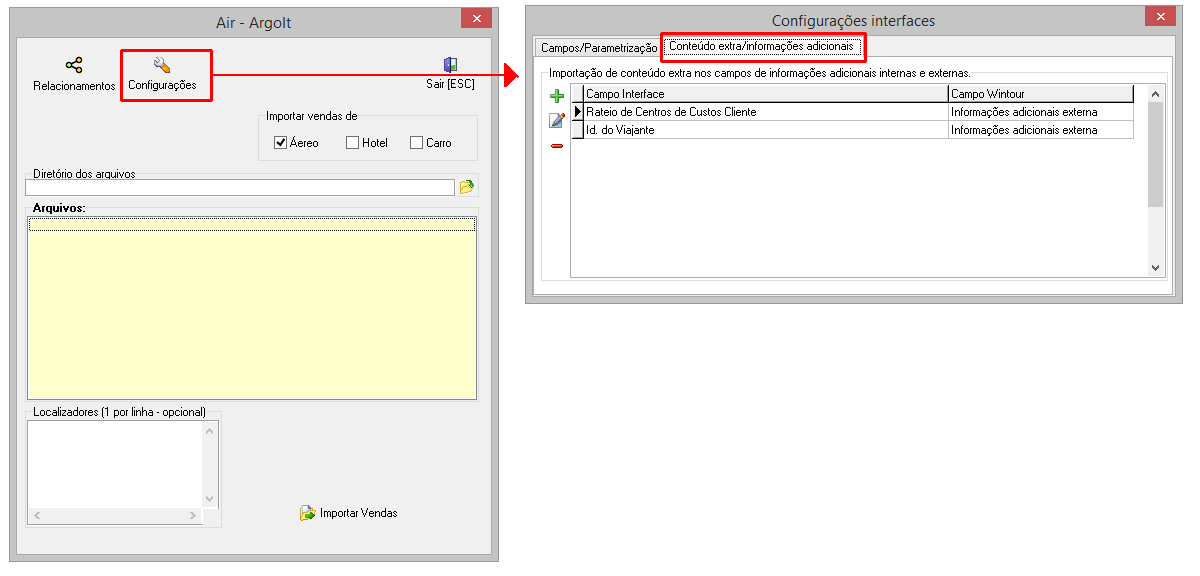Viewport: 1200px width, 576px height.
Task: Edit selected row with pencil icon
Action: pyautogui.click(x=557, y=121)
